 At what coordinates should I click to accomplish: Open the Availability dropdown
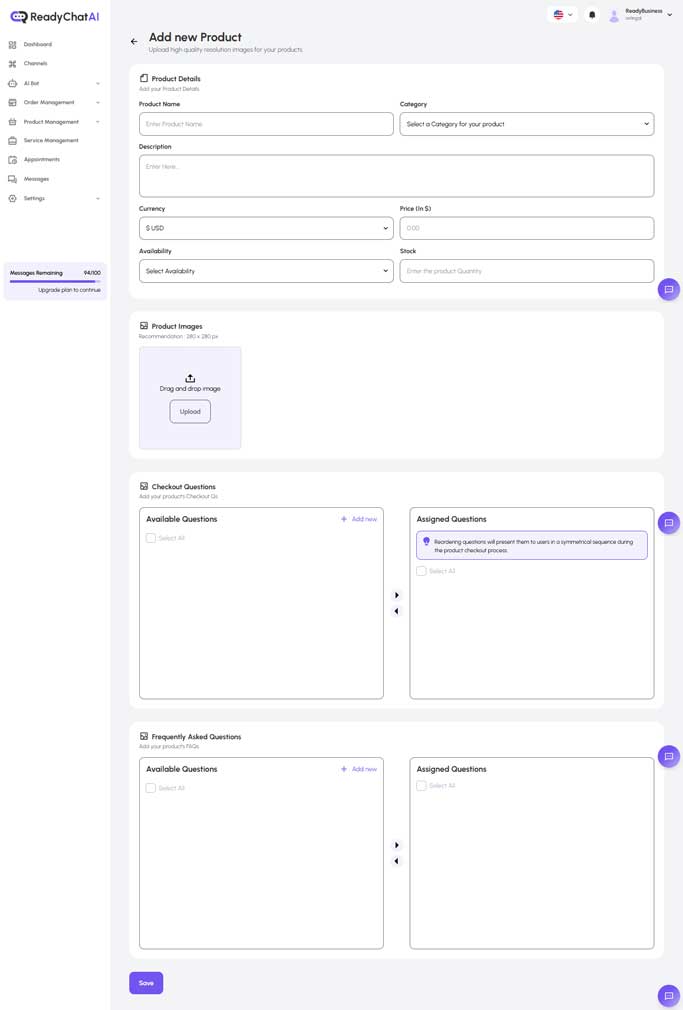point(266,271)
